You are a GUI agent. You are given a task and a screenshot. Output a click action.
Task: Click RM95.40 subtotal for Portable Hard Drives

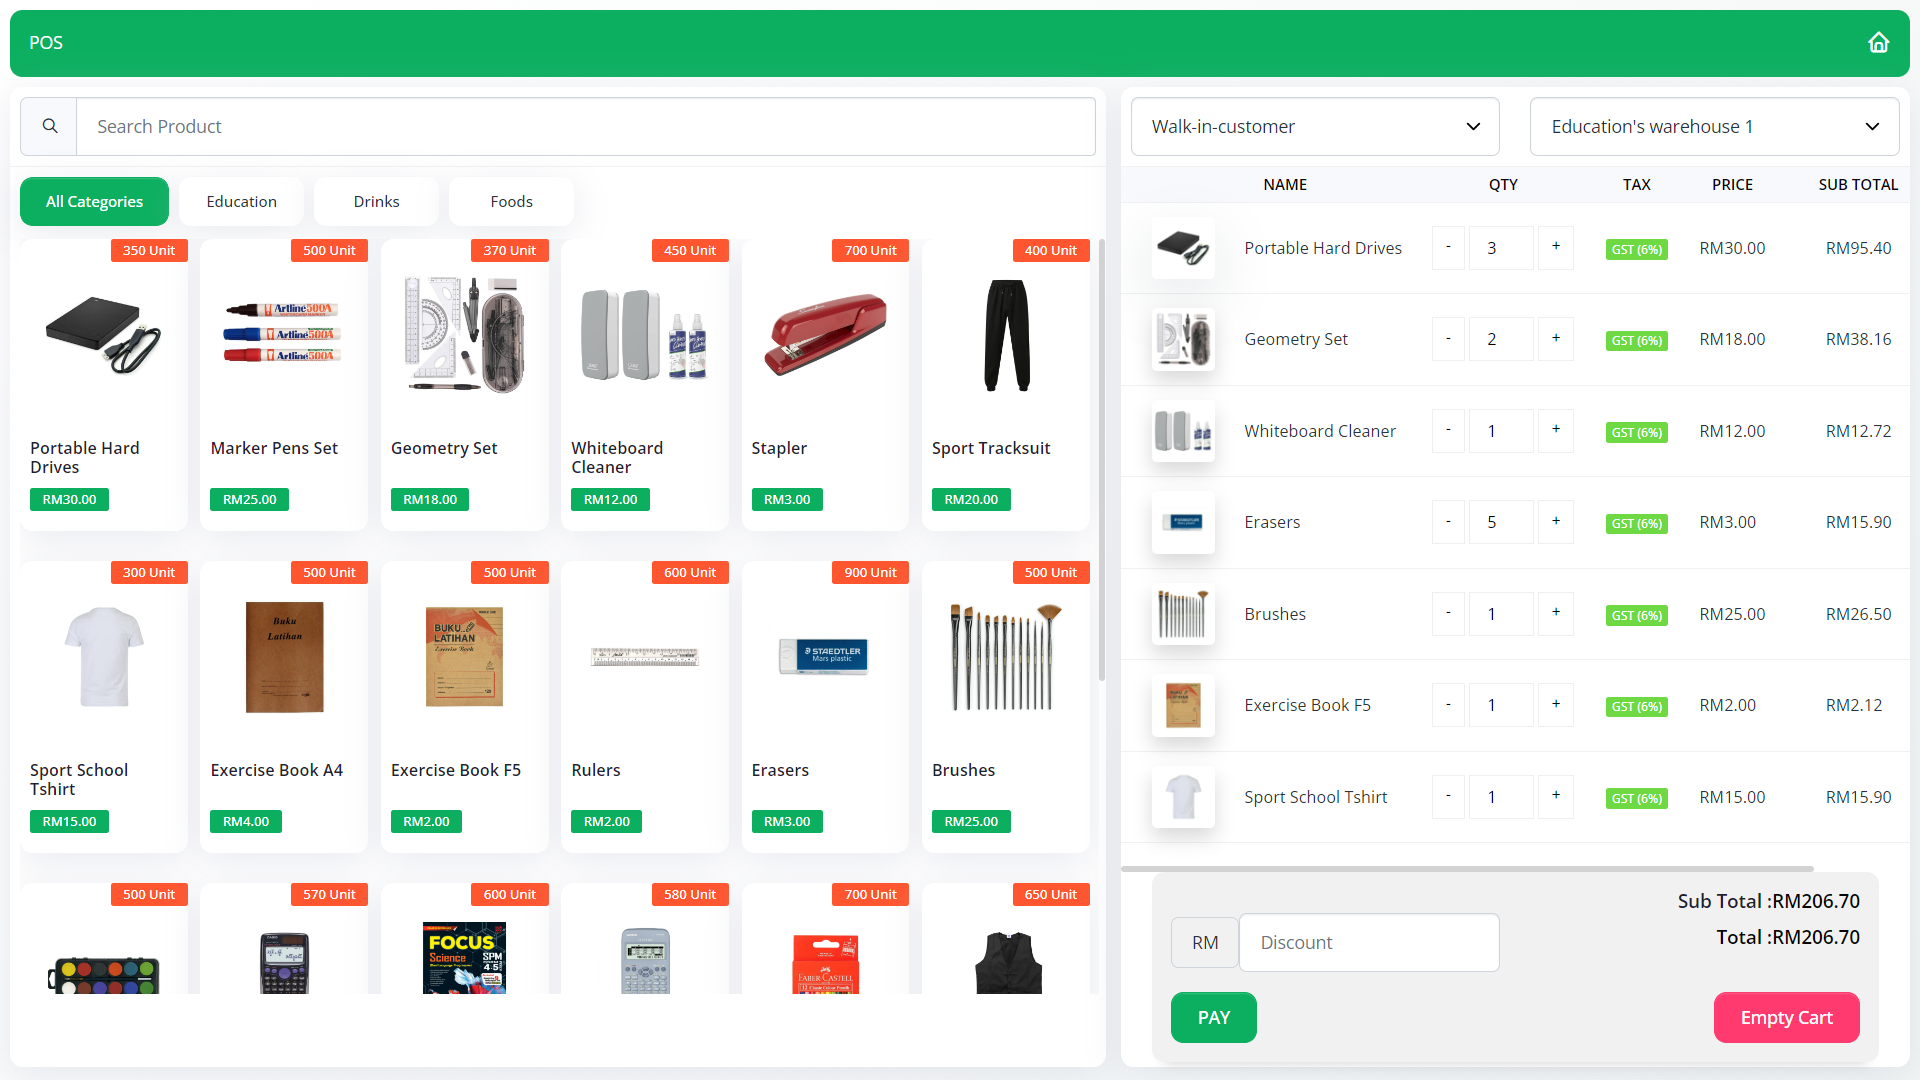pos(1858,248)
